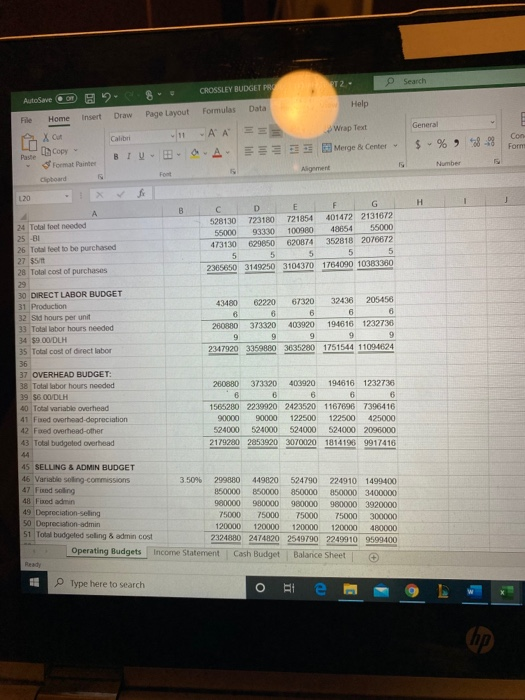
Task: Apply red Font Color letter A
Action: pos(217,153)
